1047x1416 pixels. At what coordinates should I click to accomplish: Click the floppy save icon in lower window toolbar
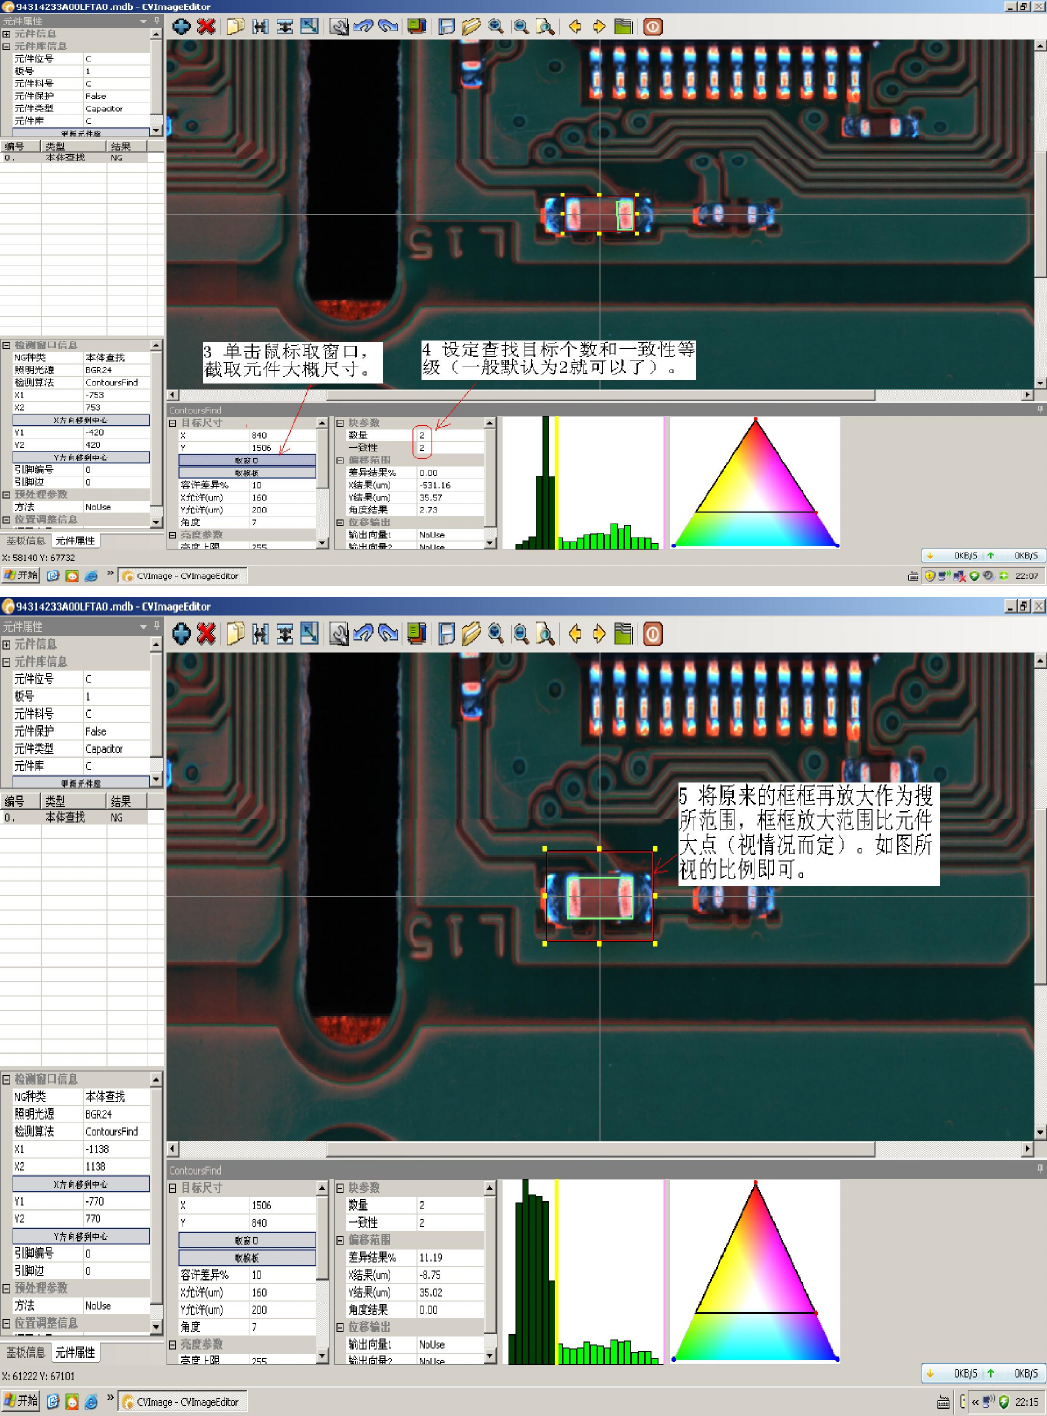(447, 633)
